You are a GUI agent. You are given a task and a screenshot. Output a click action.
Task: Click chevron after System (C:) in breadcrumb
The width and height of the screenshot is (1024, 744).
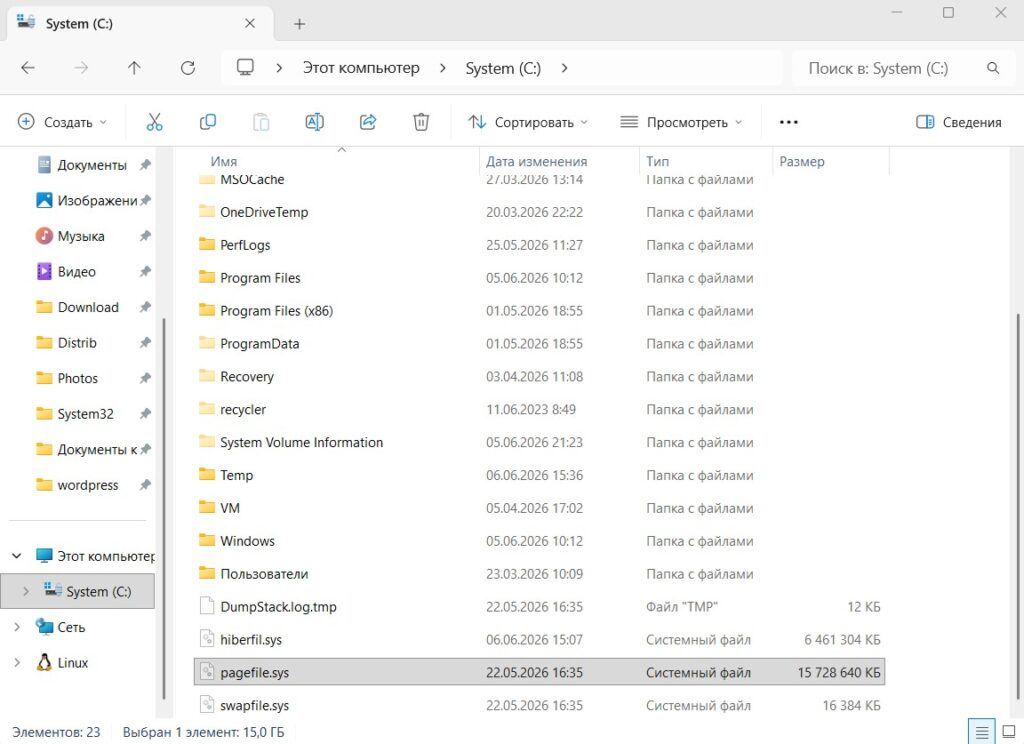coord(564,68)
